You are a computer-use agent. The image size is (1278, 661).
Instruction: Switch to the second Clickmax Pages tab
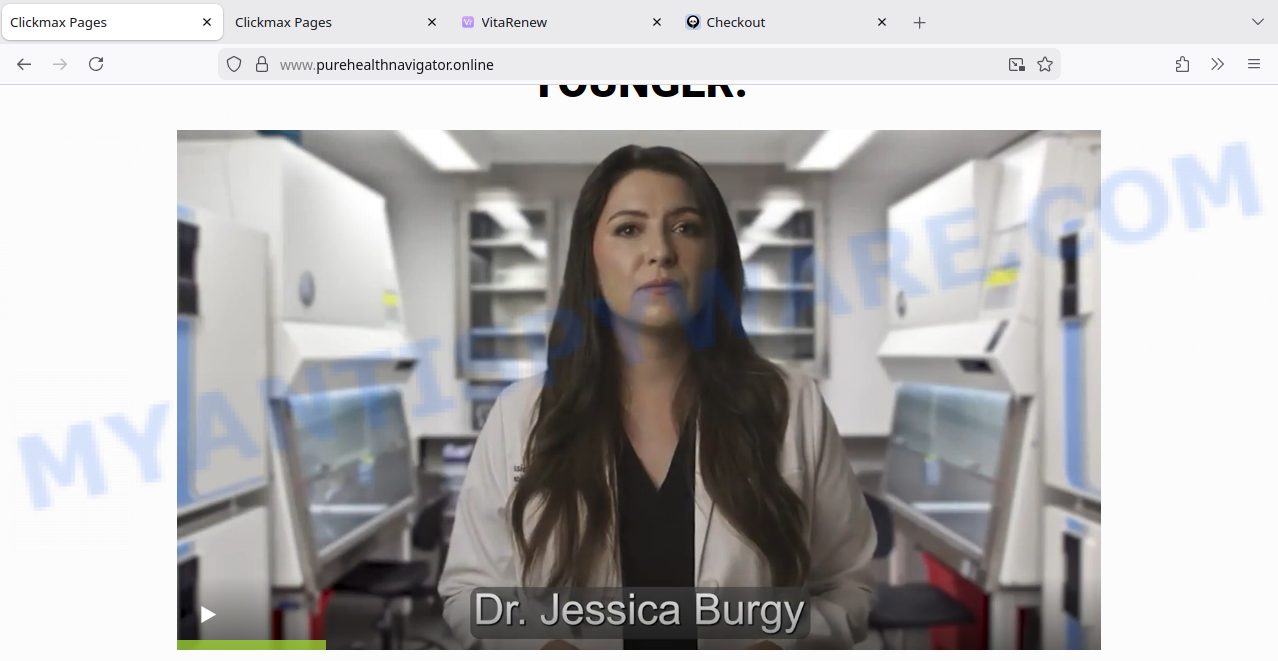point(320,22)
